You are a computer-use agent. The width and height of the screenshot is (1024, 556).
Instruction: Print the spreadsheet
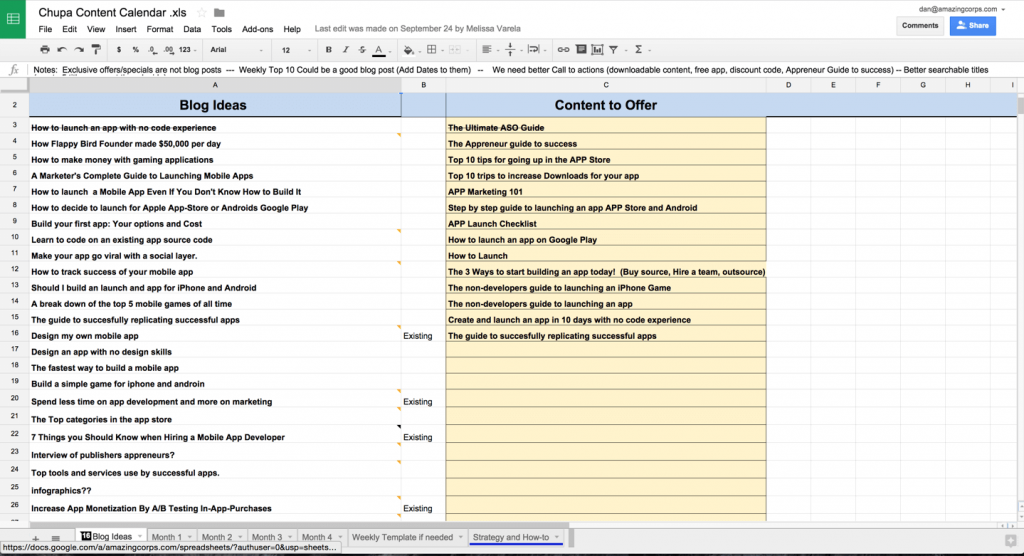[x=44, y=50]
